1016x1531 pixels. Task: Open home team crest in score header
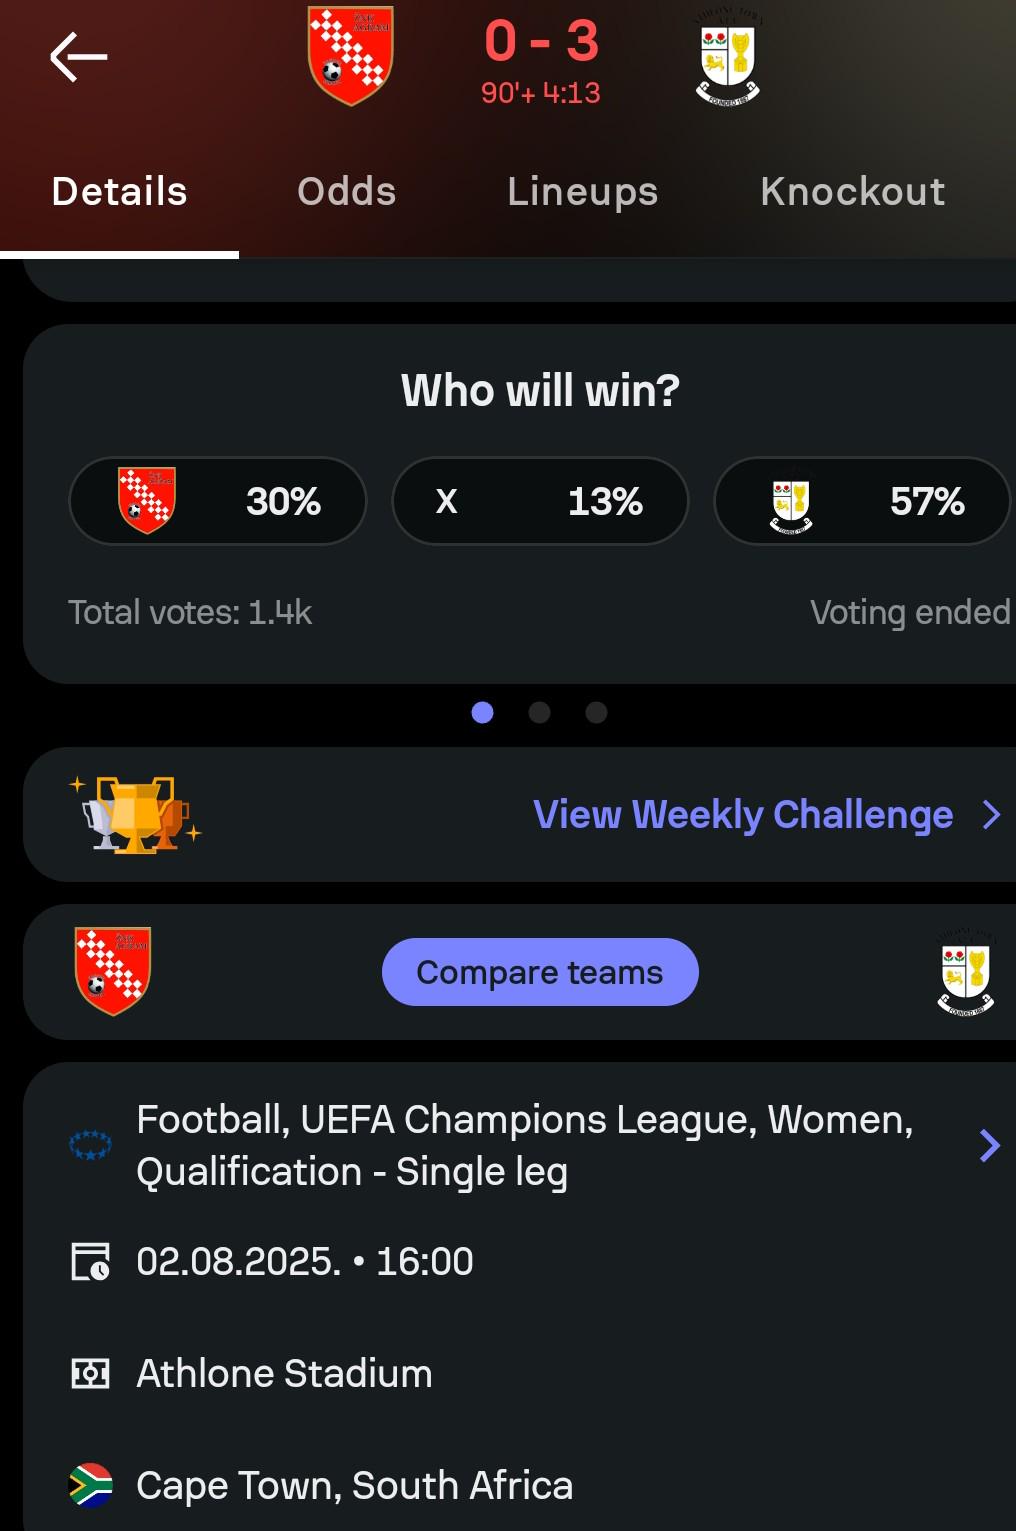[x=351, y=56]
